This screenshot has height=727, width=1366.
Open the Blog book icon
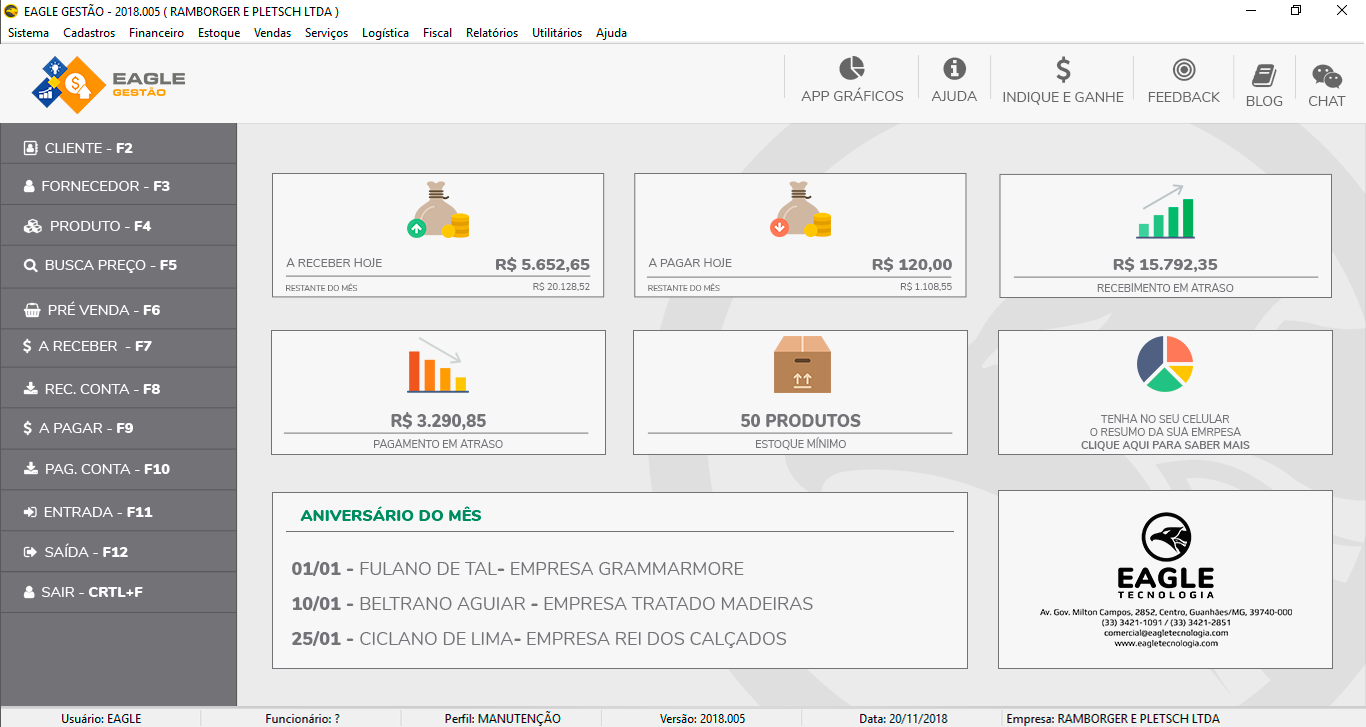click(x=1264, y=76)
